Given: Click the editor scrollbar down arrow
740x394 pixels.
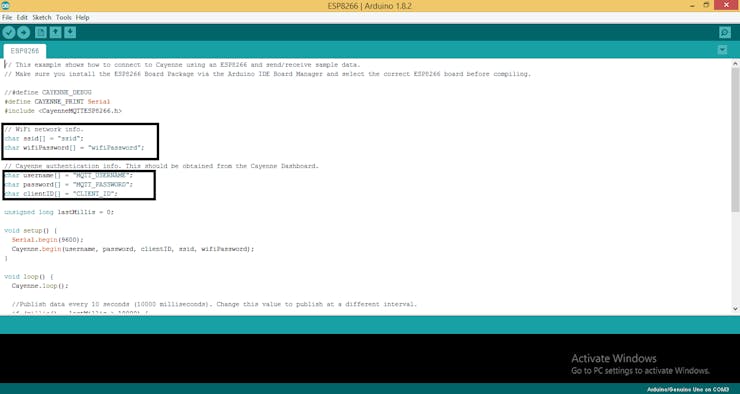Looking at the screenshot, I should click(735, 309).
